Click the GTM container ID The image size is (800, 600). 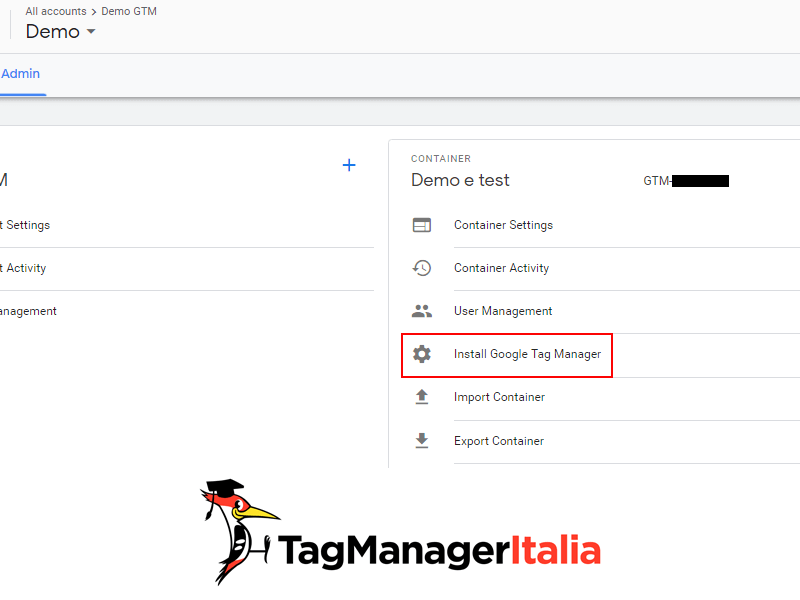point(686,181)
